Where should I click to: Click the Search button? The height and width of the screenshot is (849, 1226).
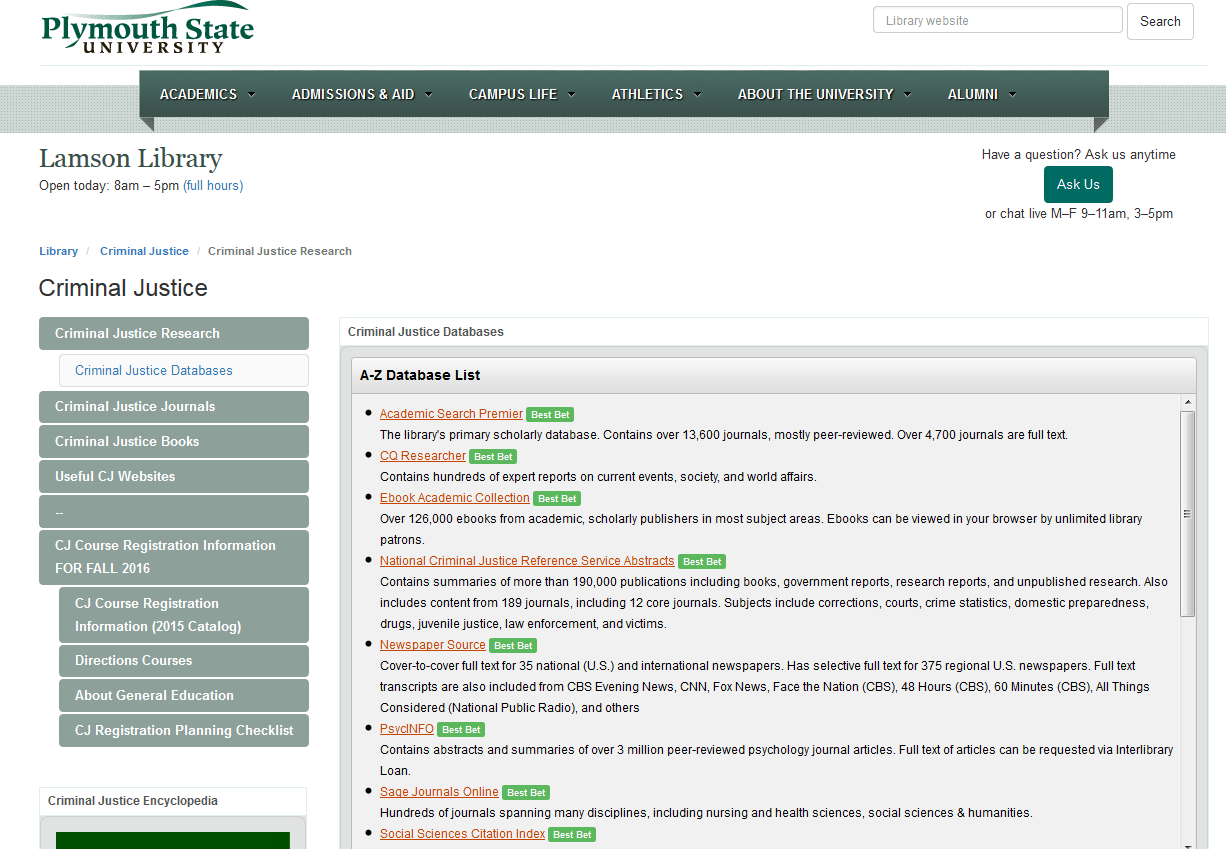[x=1160, y=20]
